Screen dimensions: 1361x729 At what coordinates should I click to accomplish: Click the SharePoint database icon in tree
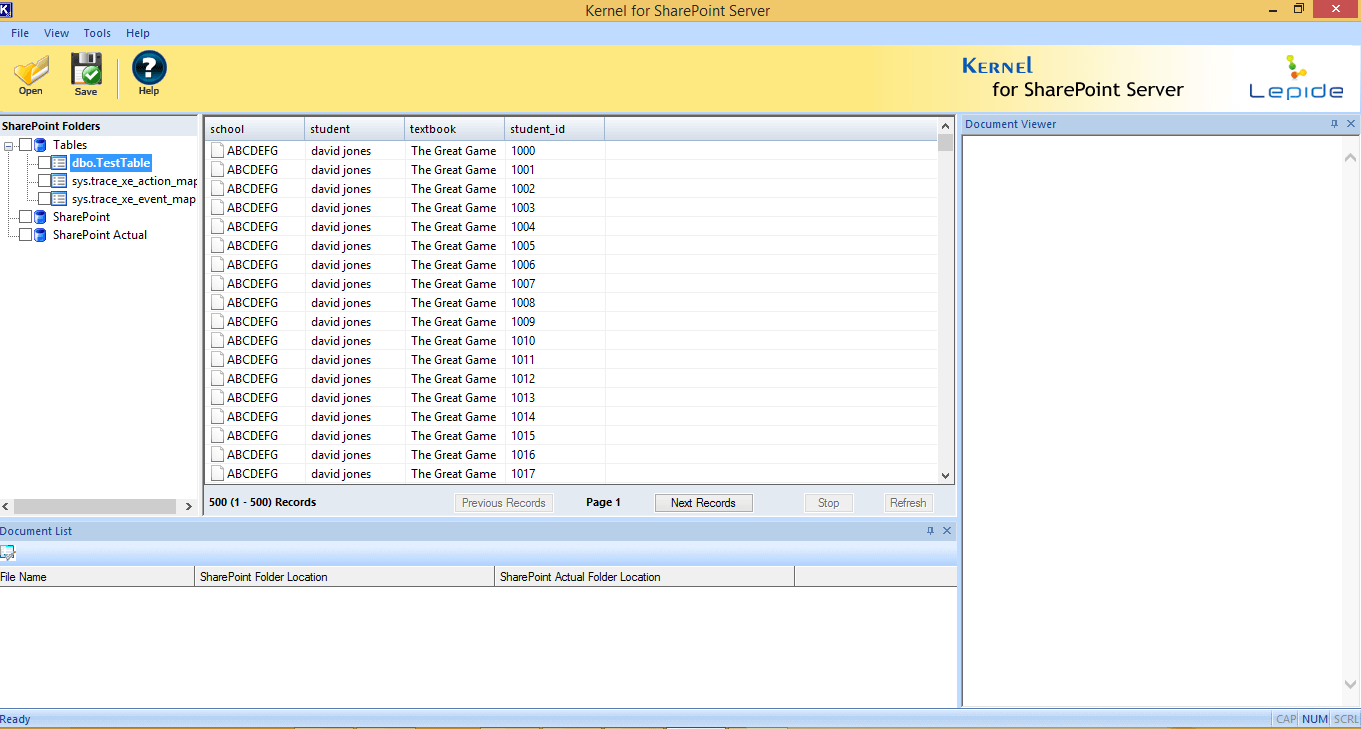point(40,217)
